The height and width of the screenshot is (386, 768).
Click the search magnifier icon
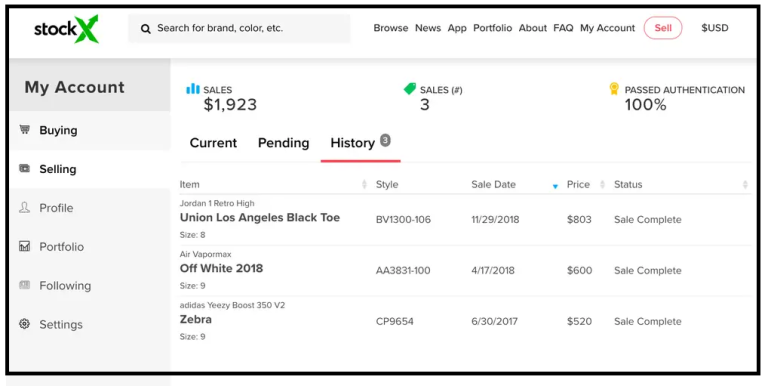145,29
